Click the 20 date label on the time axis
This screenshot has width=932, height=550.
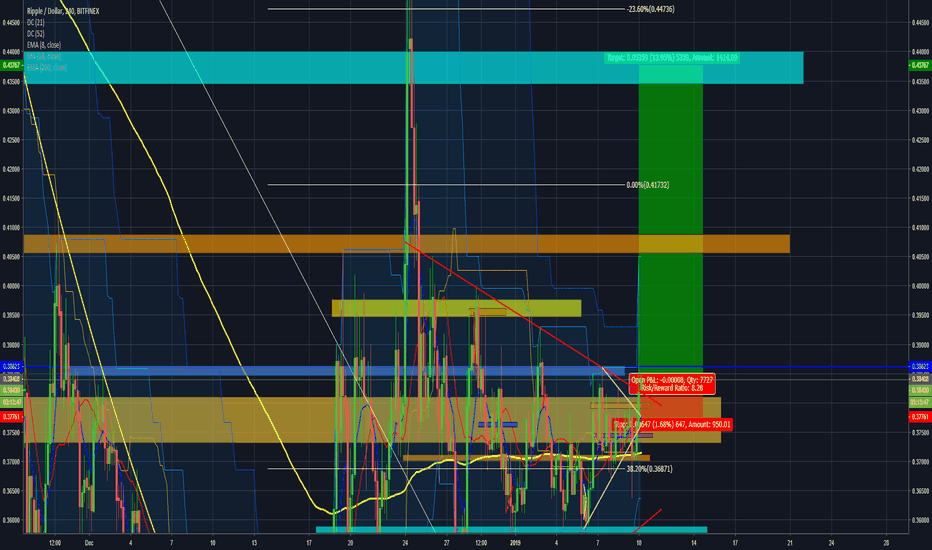[x=350, y=542]
